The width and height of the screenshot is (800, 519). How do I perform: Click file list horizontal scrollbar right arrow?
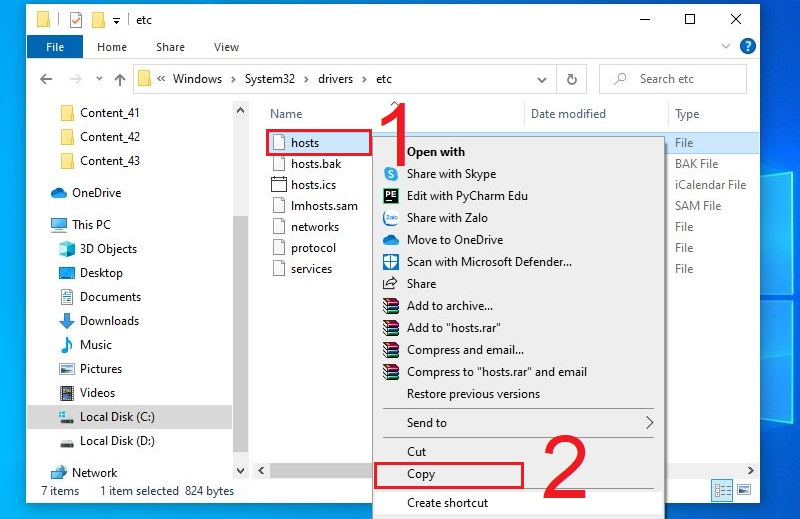751,471
